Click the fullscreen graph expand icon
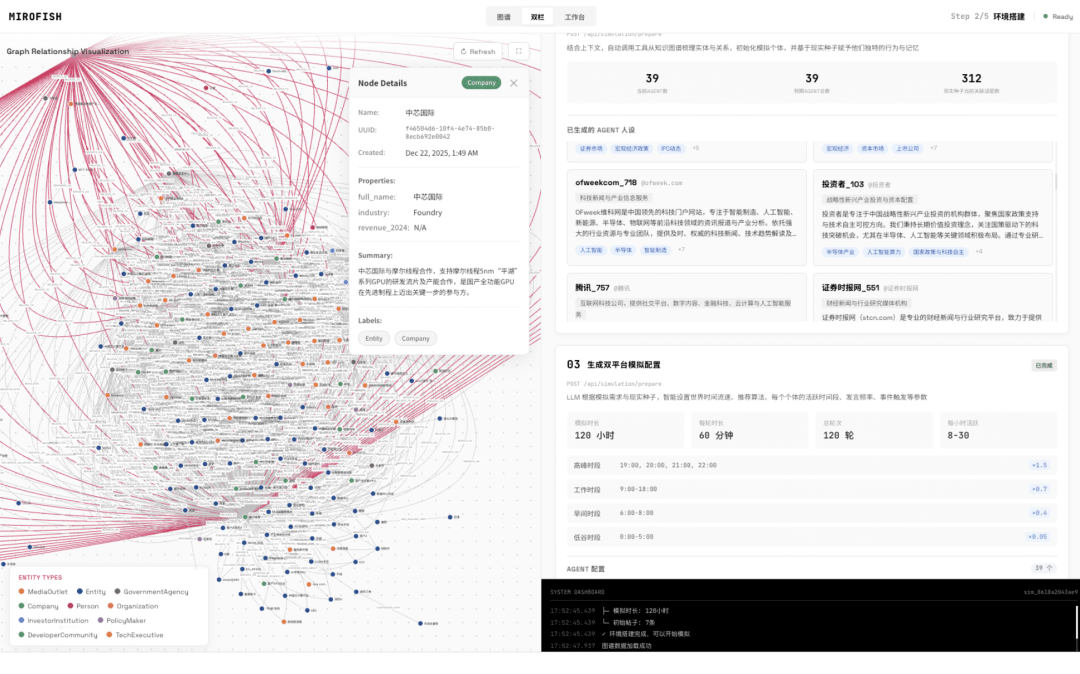 (518, 51)
